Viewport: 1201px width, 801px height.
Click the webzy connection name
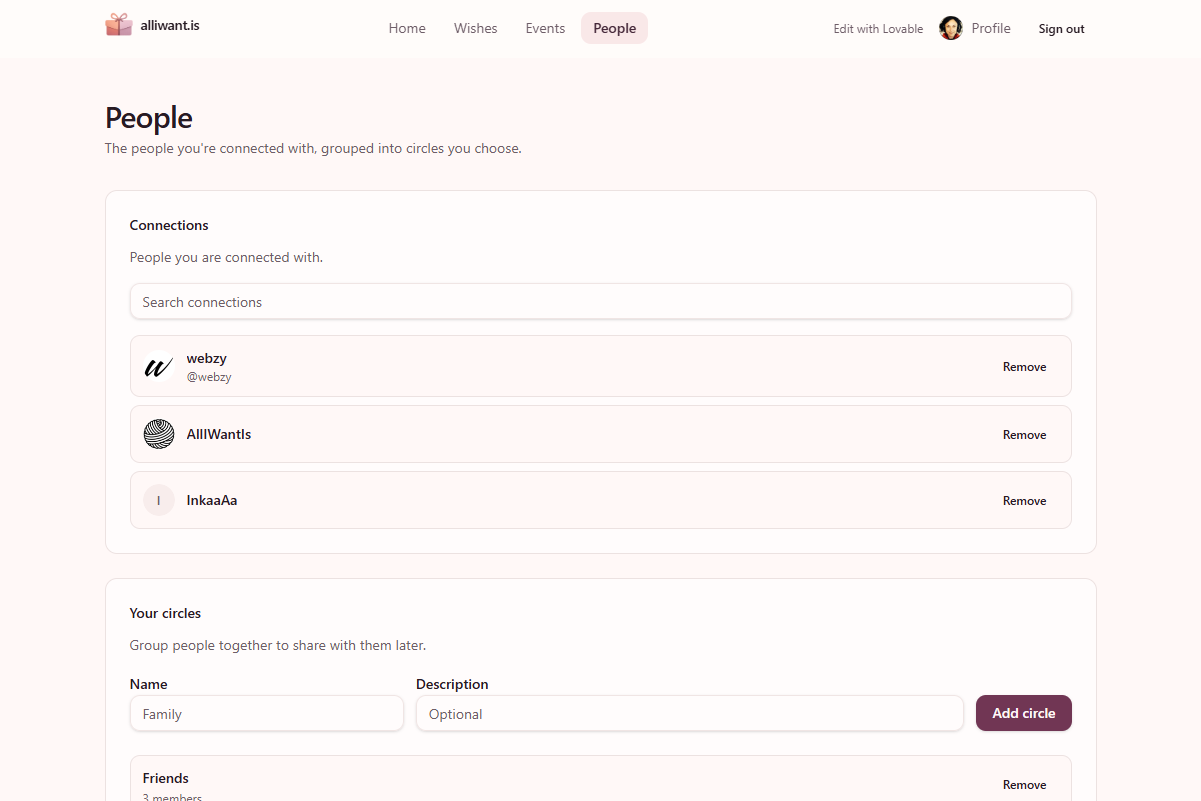[207, 358]
